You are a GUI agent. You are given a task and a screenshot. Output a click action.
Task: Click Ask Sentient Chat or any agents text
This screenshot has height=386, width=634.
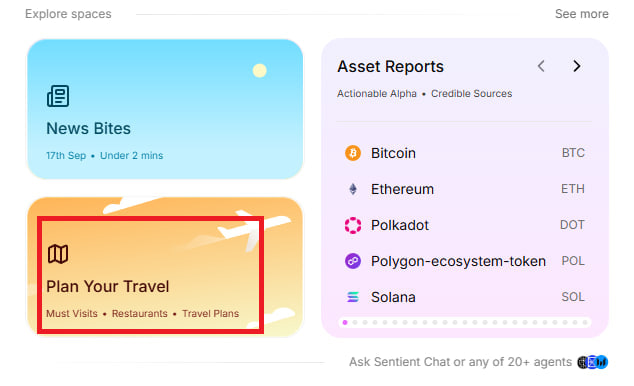coord(460,362)
